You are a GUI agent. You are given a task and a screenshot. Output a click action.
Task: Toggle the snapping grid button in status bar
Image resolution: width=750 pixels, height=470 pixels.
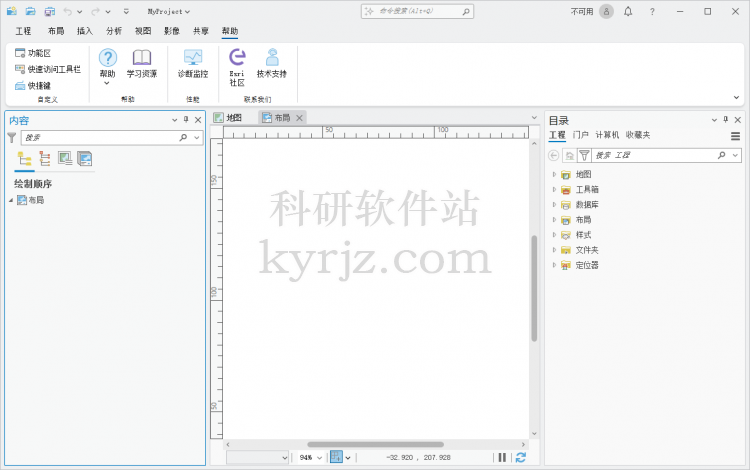click(336, 458)
